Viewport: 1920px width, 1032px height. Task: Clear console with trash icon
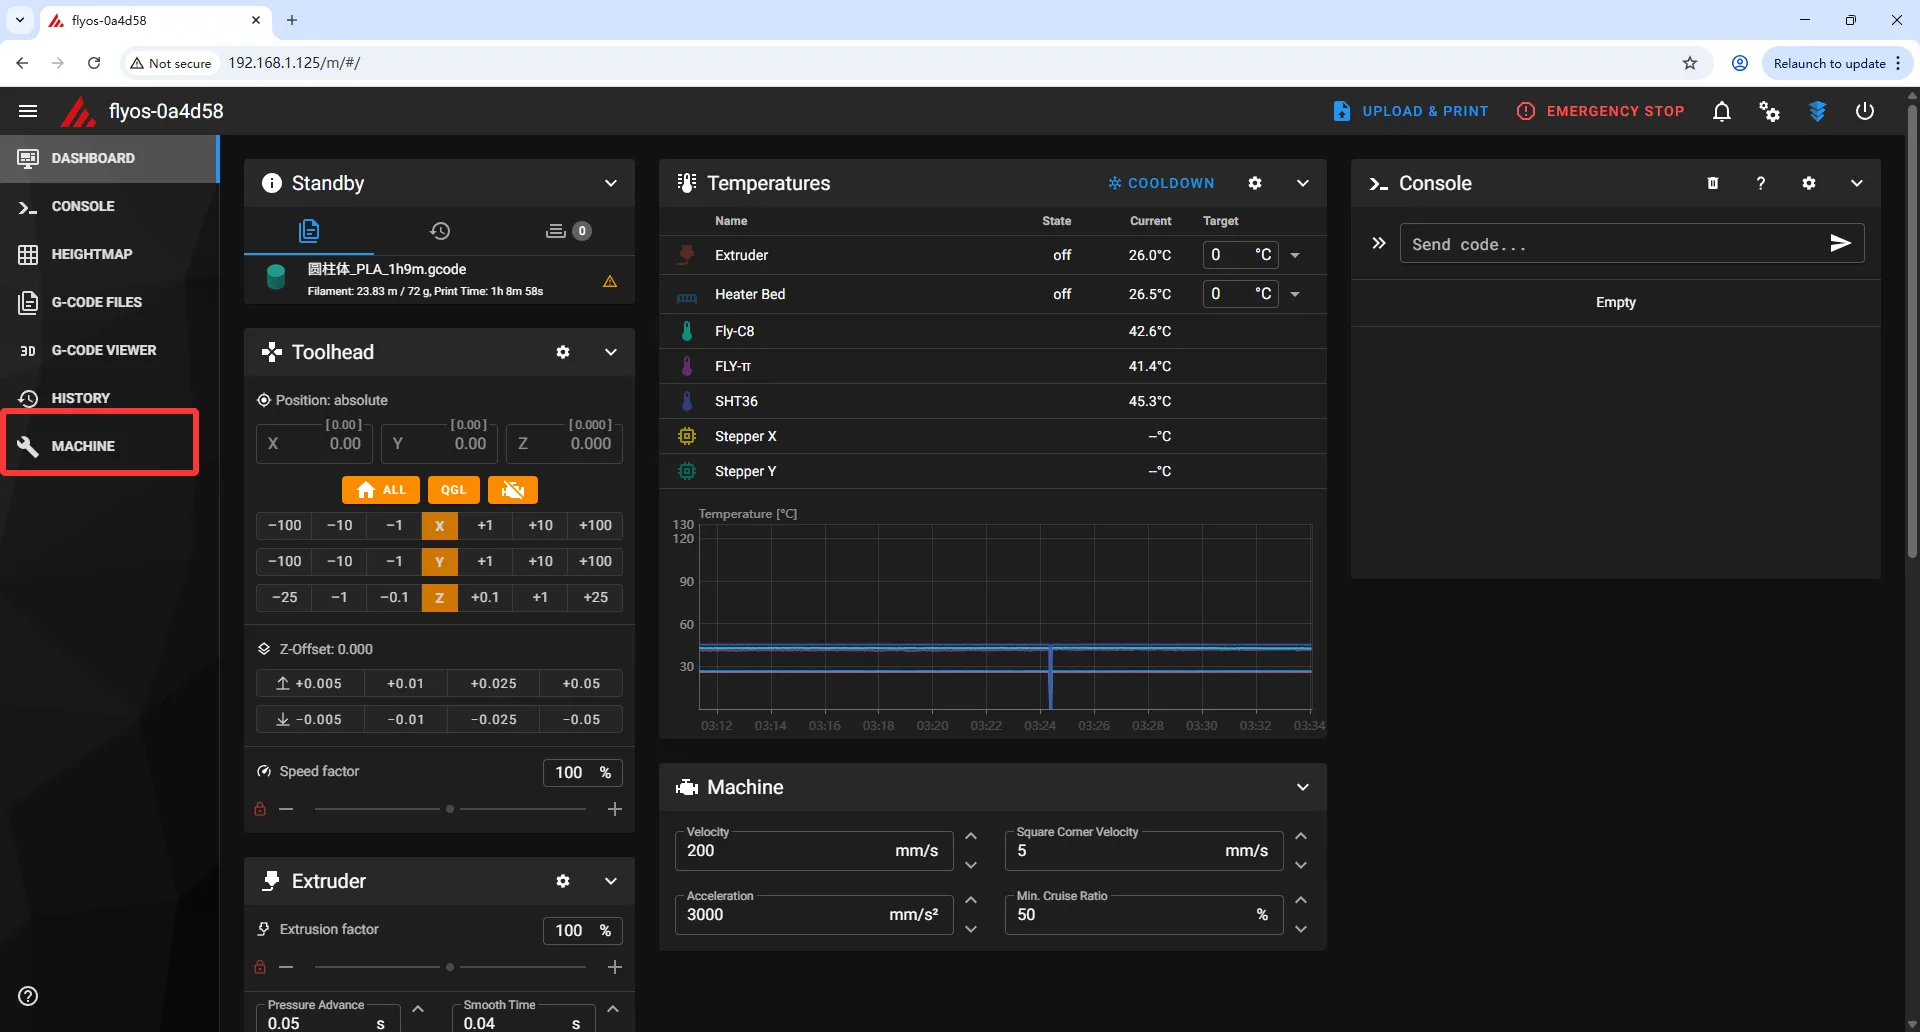[1713, 183]
